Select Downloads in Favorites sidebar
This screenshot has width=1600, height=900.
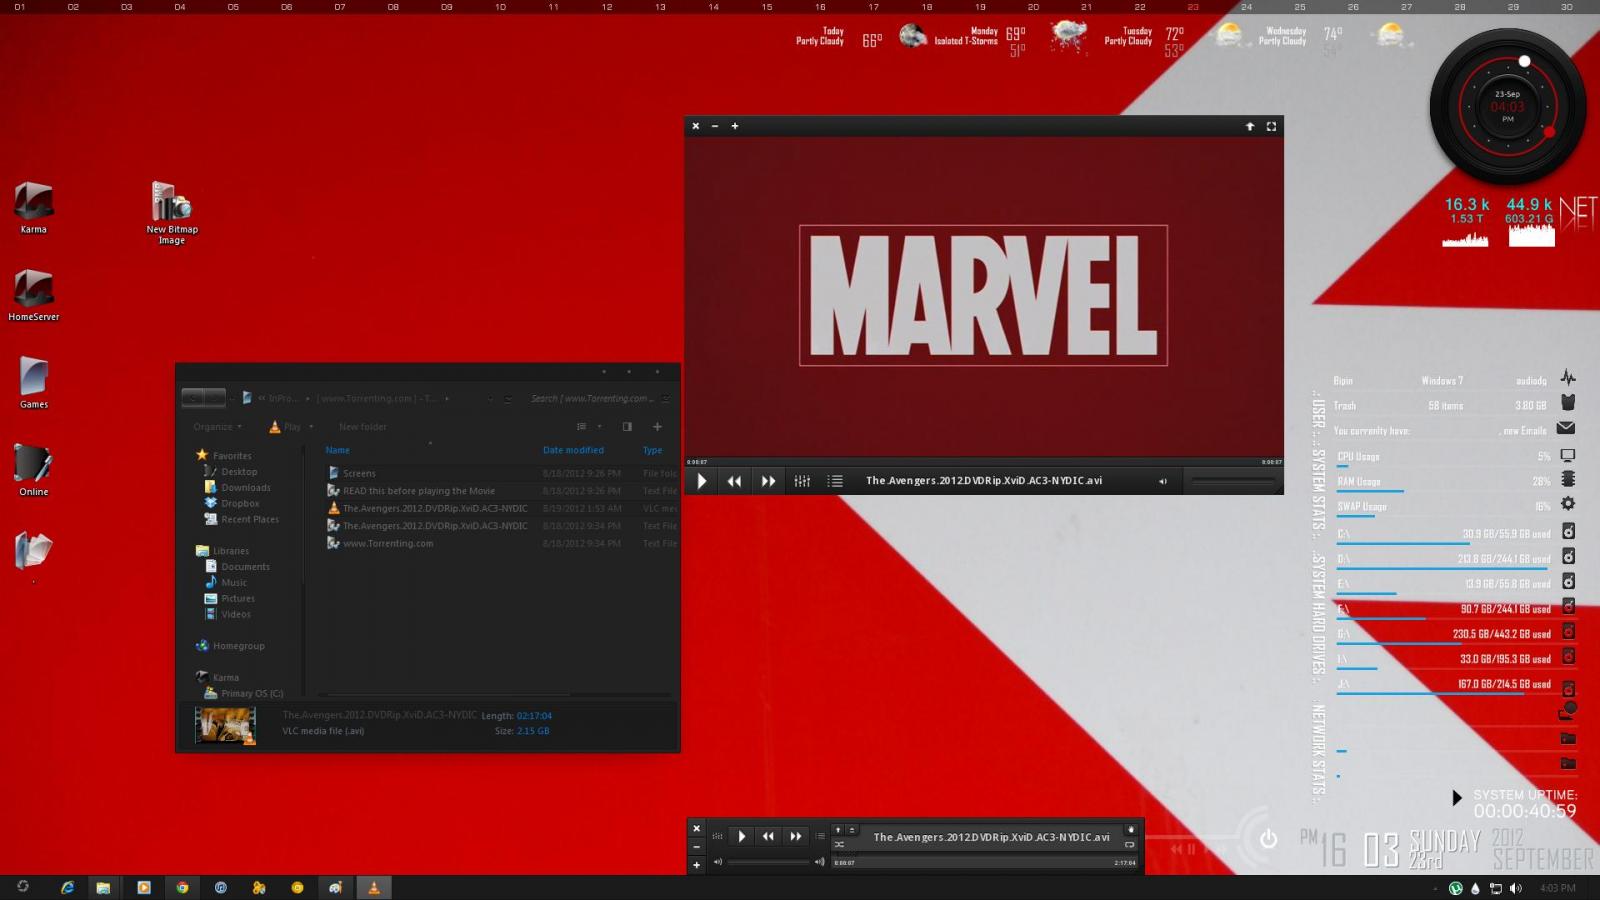pos(245,488)
